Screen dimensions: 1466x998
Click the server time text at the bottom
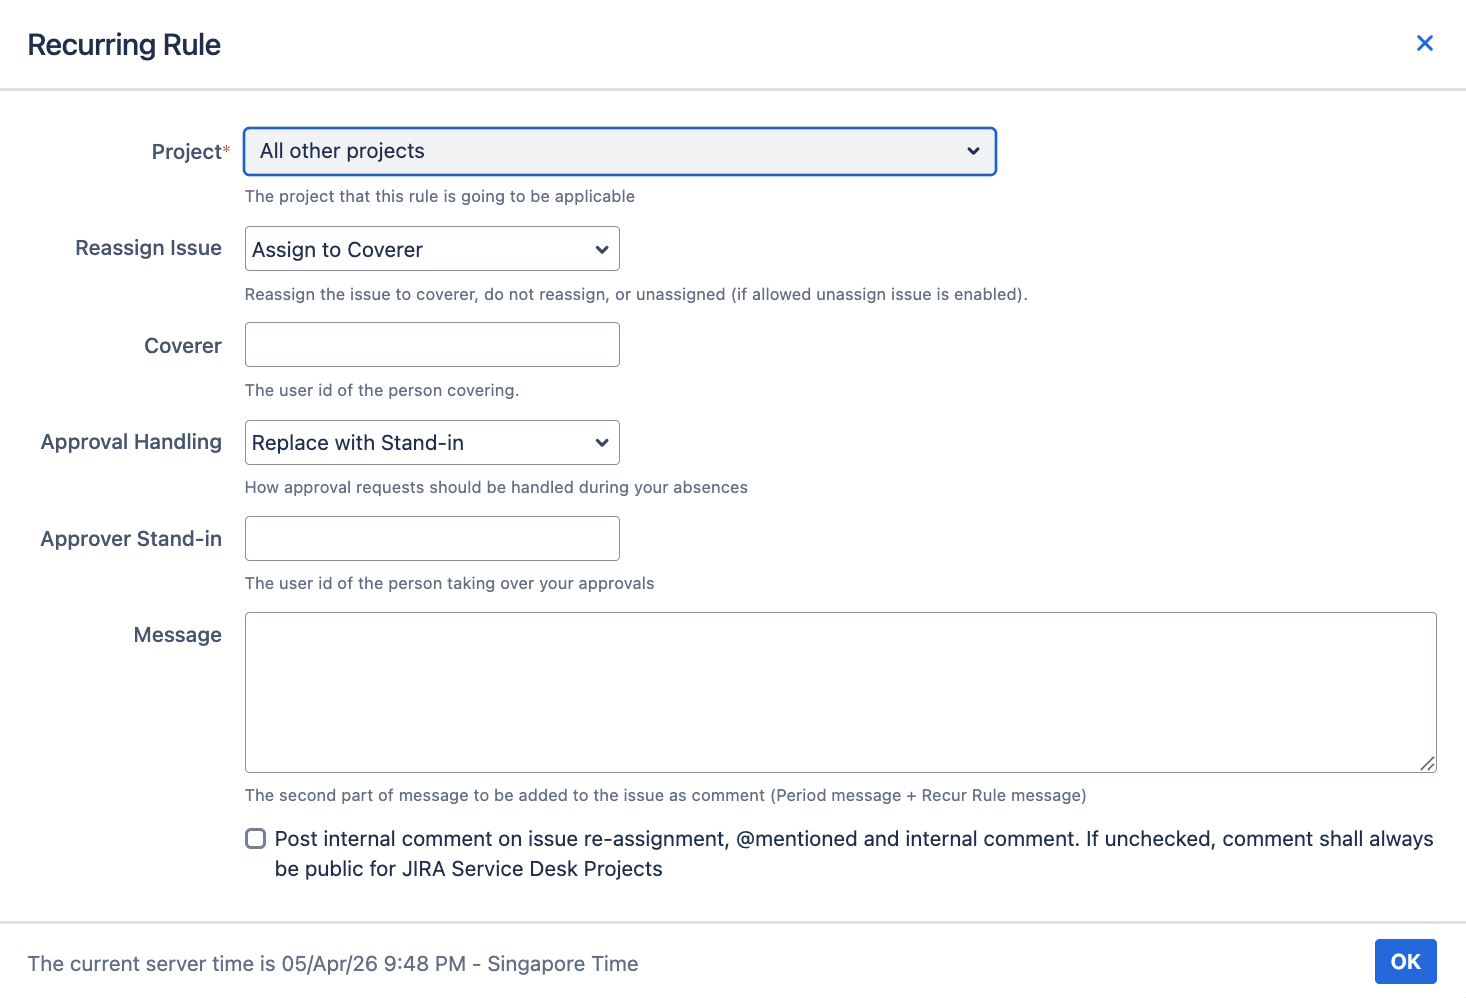(x=333, y=963)
